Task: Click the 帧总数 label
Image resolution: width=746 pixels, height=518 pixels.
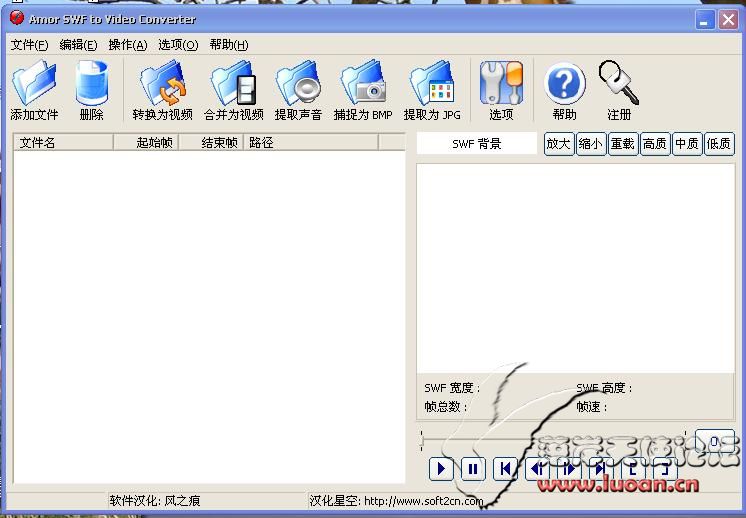Action: click(x=446, y=407)
